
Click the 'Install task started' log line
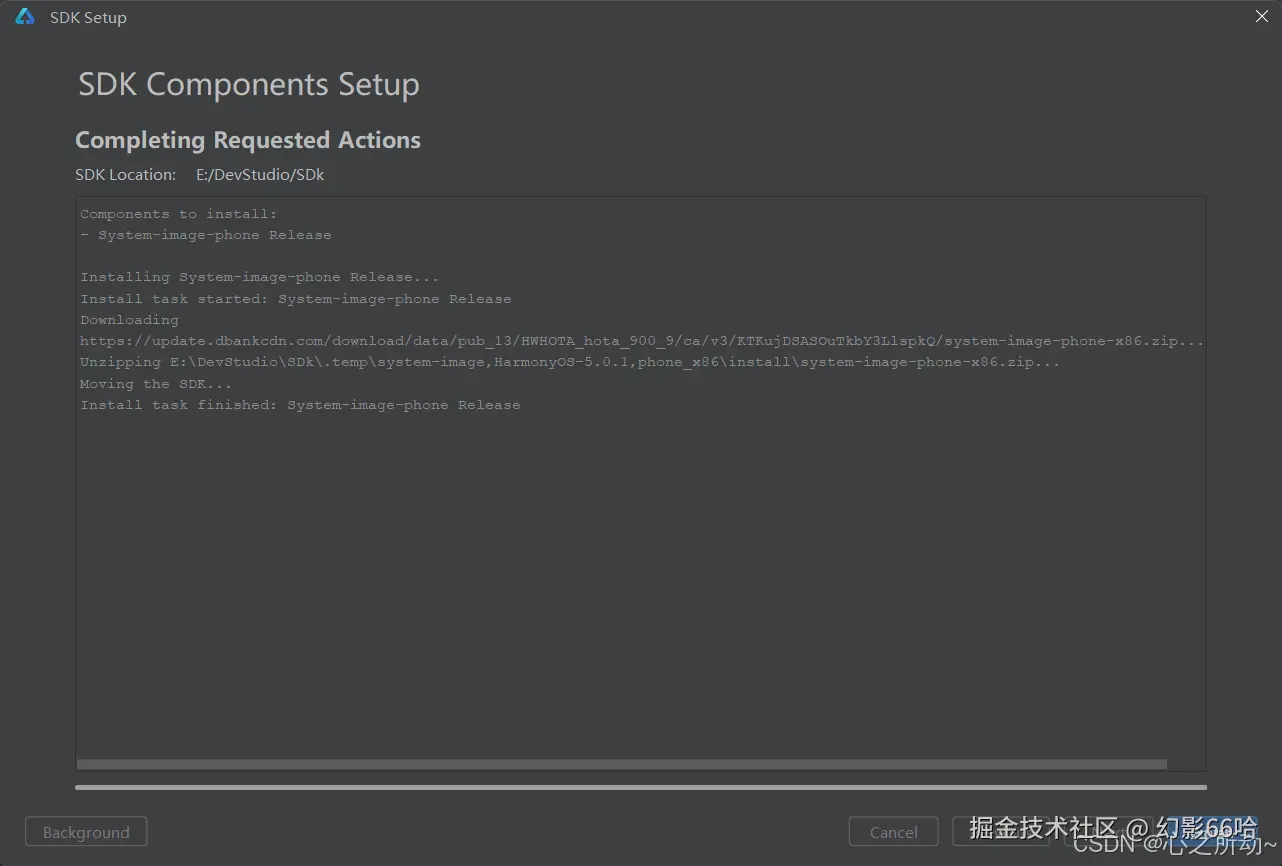click(296, 299)
